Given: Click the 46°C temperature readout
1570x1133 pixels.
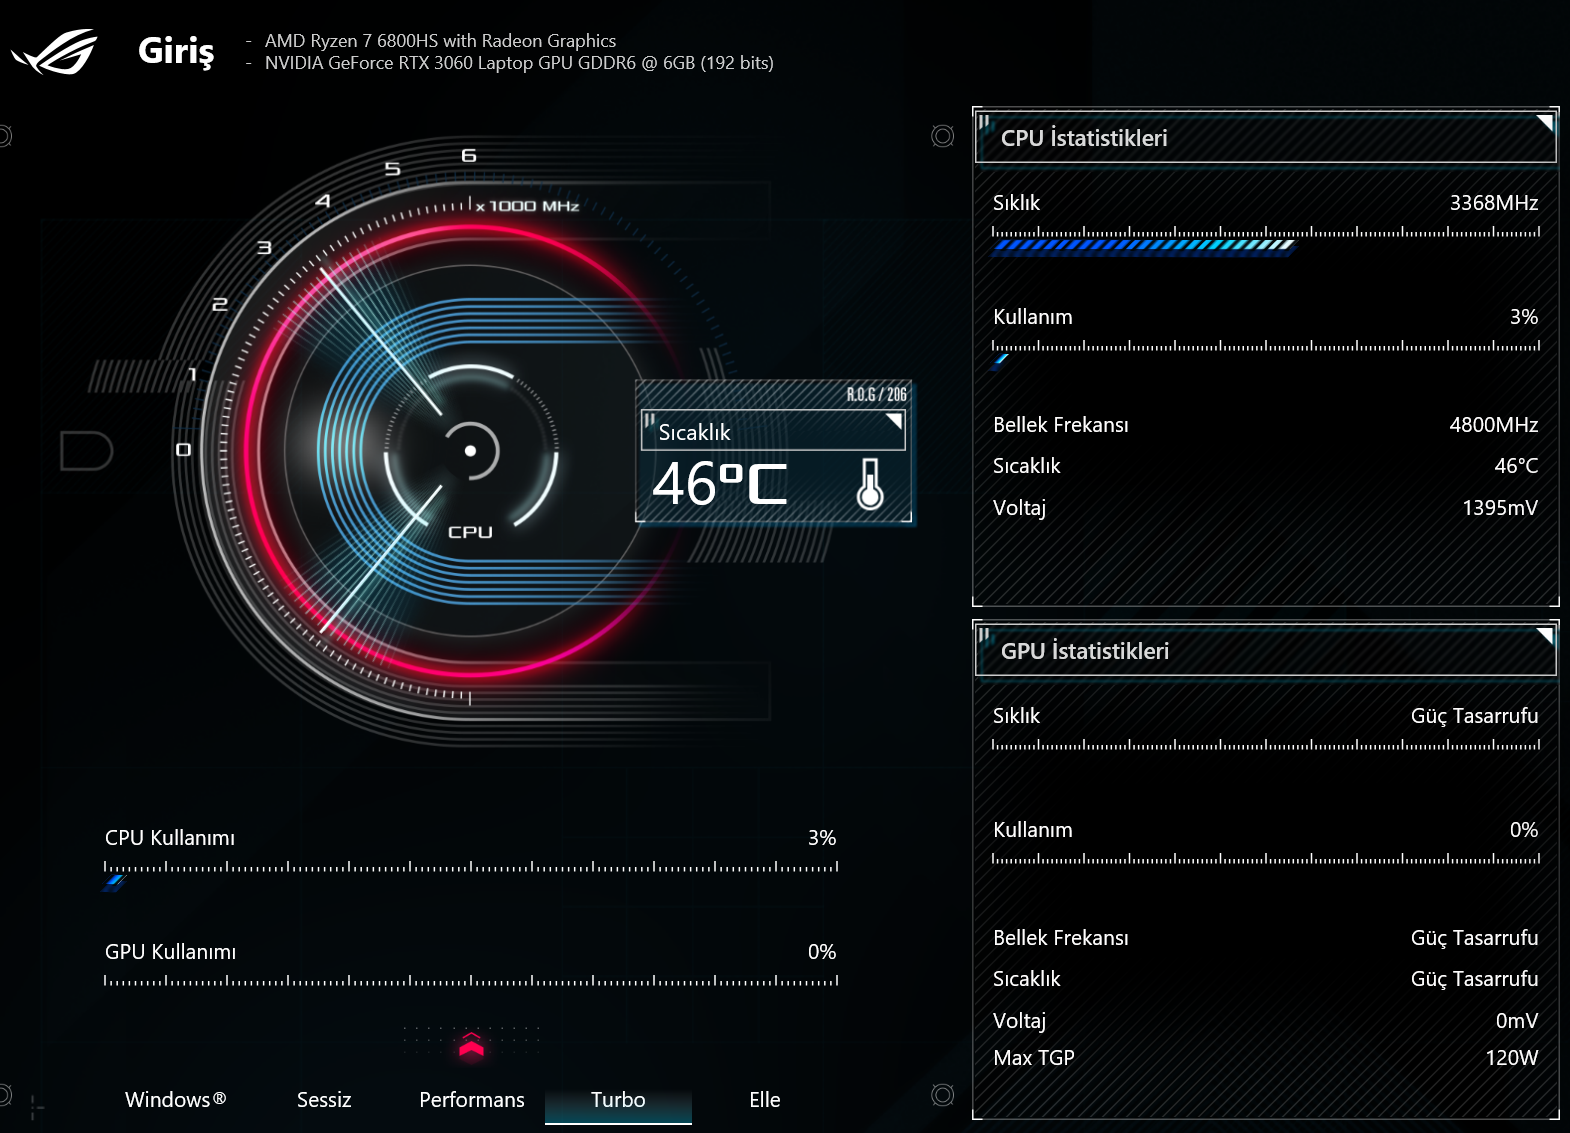Looking at the screenshot, I should click(720, 484).
